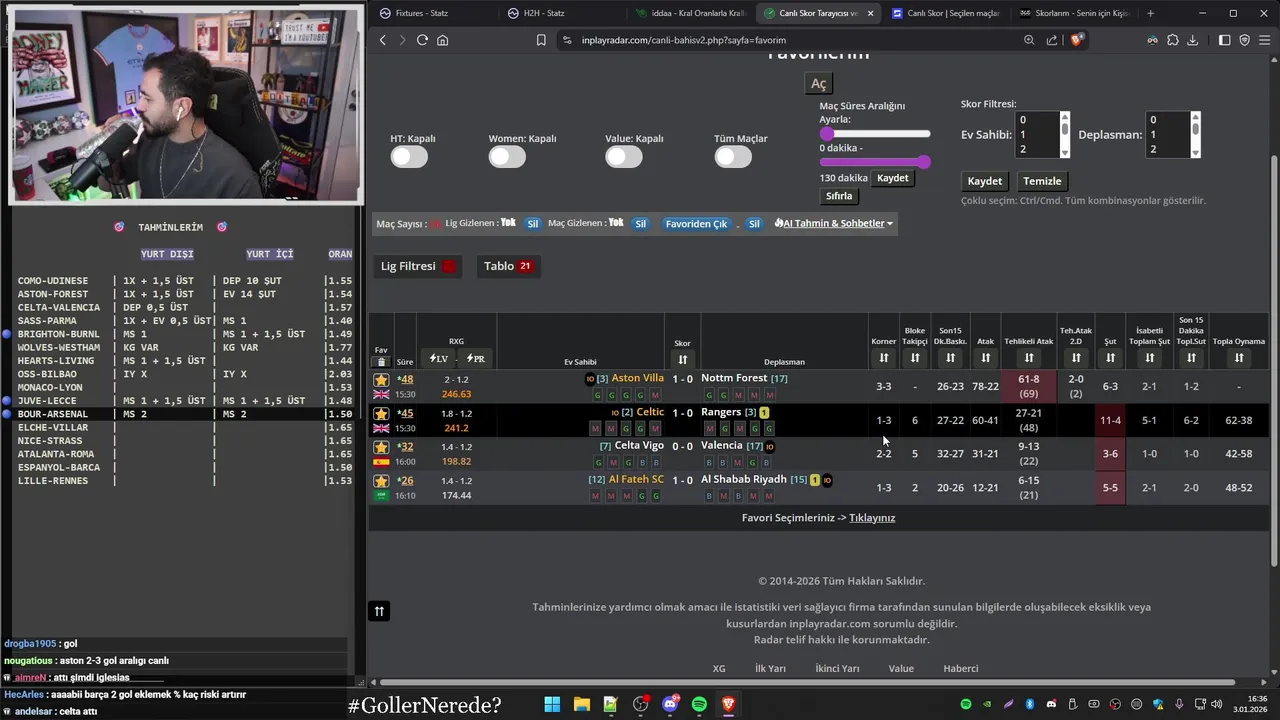Select score 1 in Ev Sahibi listbox
This screenshot has width=1280, height=720.
1036,134
